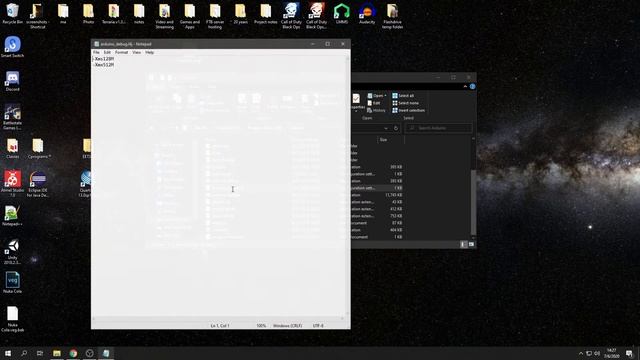The width and height of the screenshot is (640, 360).
Task: Launch the Unity desktop shortcut
Action: [x=12, y=251]
